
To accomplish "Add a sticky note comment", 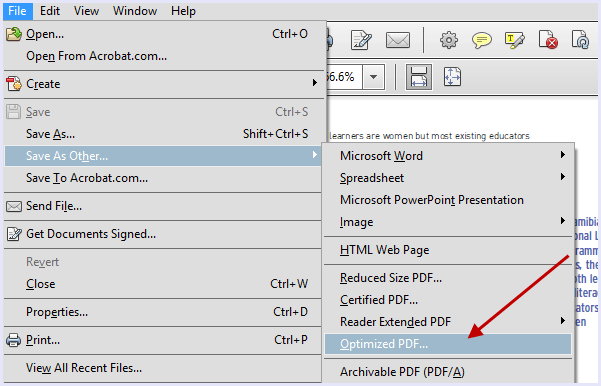I will tap(482, 40).
